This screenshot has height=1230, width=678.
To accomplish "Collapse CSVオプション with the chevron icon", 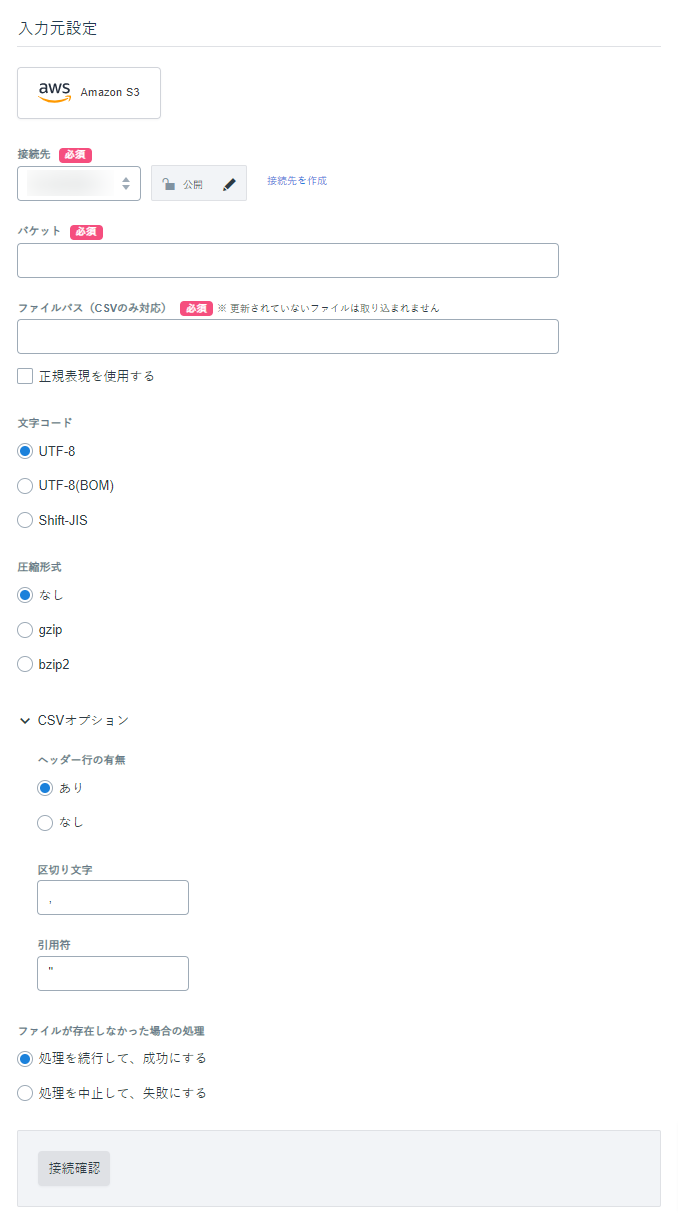I will tap(25, 720).
